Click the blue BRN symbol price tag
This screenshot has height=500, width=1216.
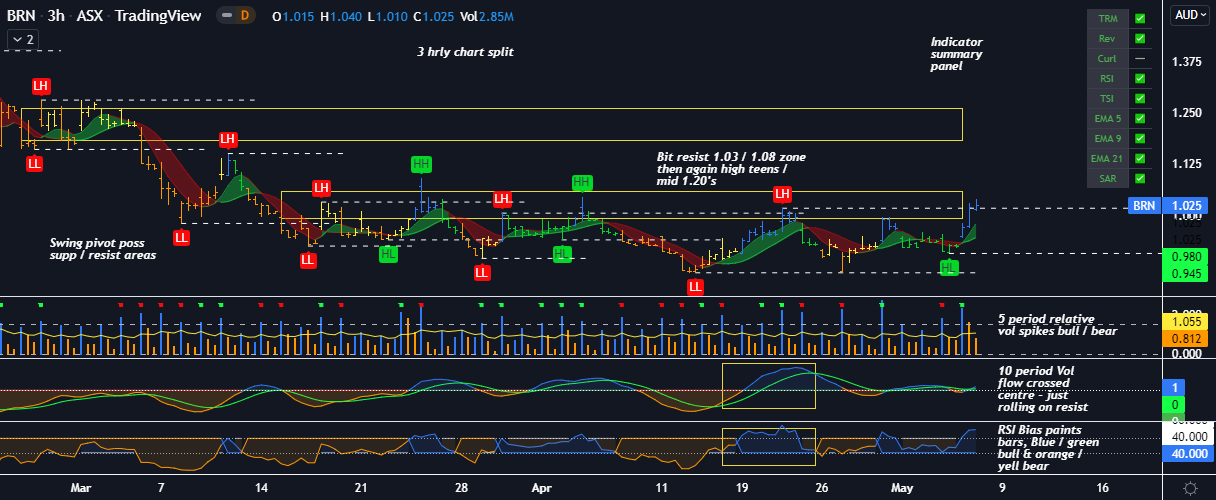[x=1144, y=206]
